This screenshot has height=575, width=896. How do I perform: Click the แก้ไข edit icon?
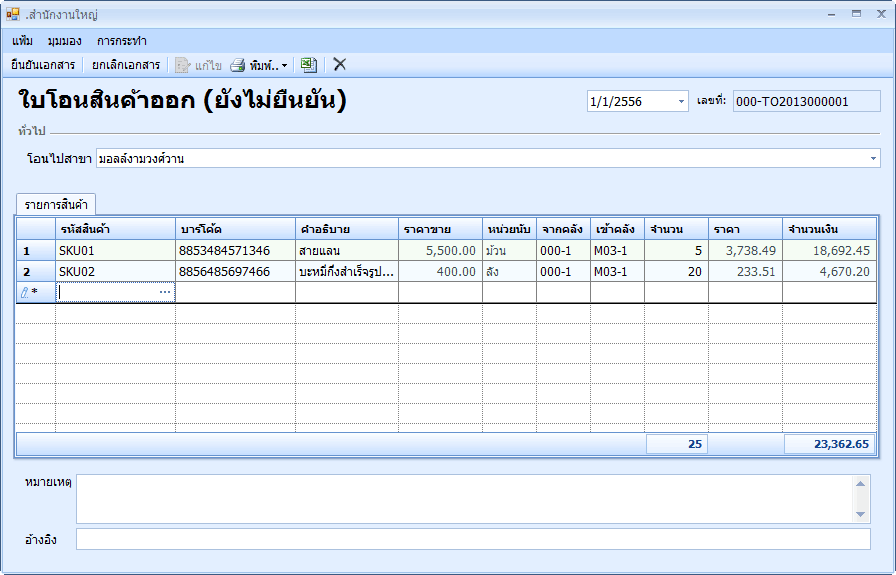coord(182,65)
